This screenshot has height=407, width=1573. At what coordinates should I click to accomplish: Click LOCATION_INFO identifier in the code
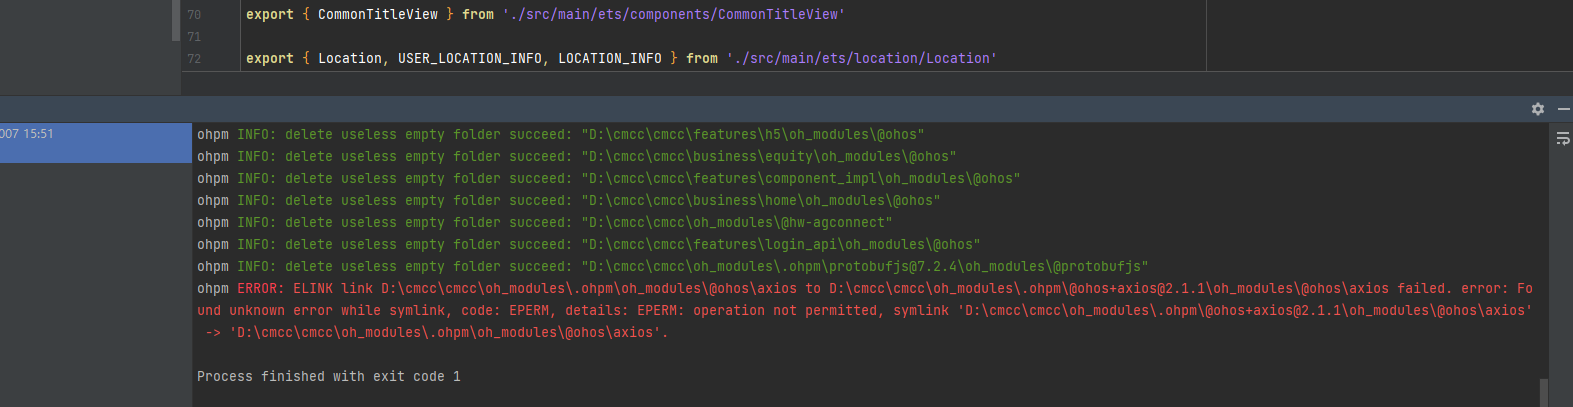point(610,59)
